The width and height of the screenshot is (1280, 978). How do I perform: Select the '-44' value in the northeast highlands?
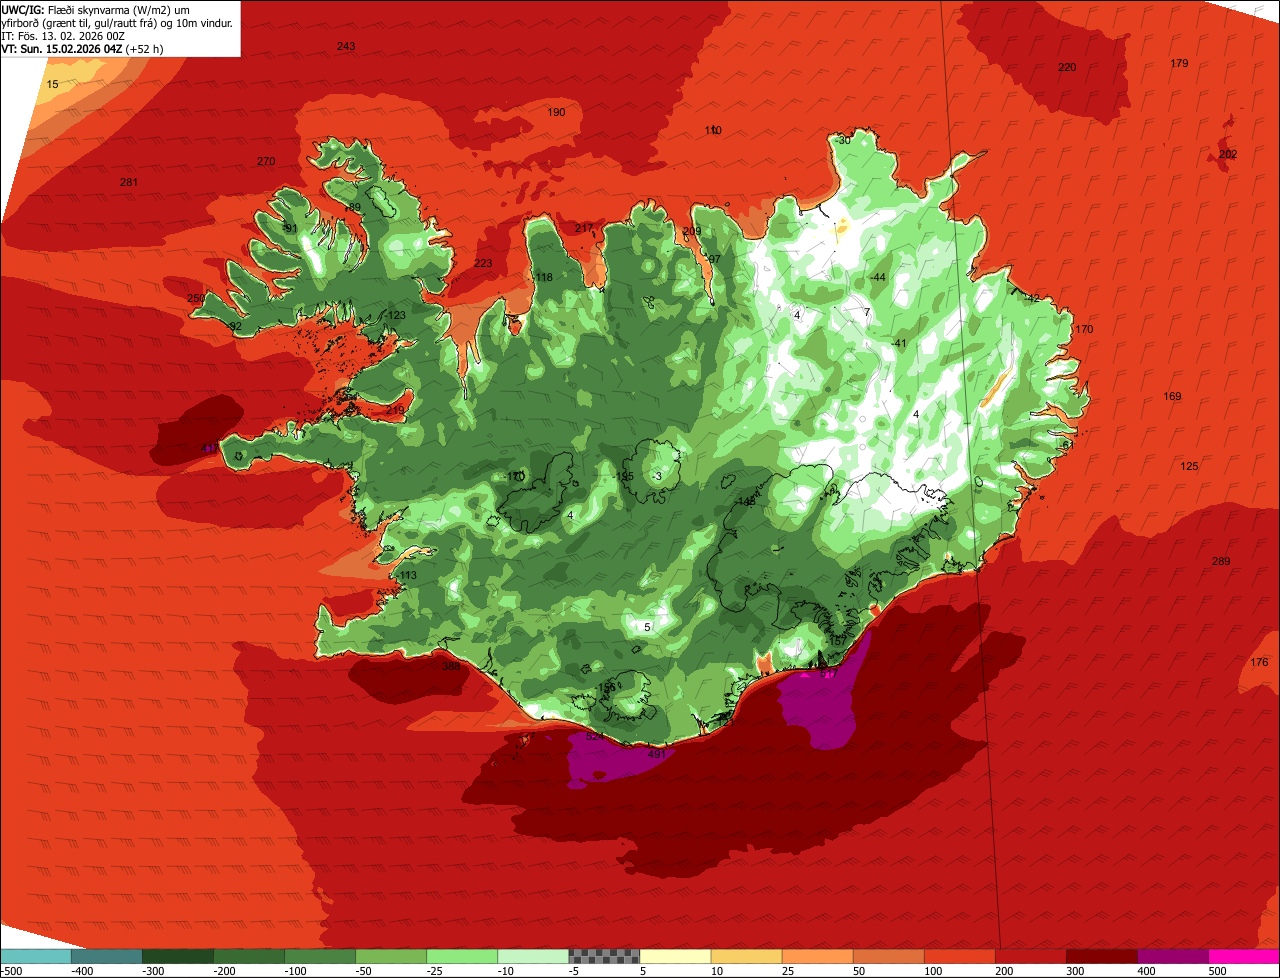877,277
